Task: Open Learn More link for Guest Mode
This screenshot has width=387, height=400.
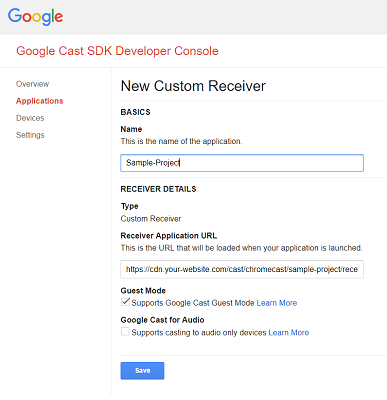Action: coord(277,303)
